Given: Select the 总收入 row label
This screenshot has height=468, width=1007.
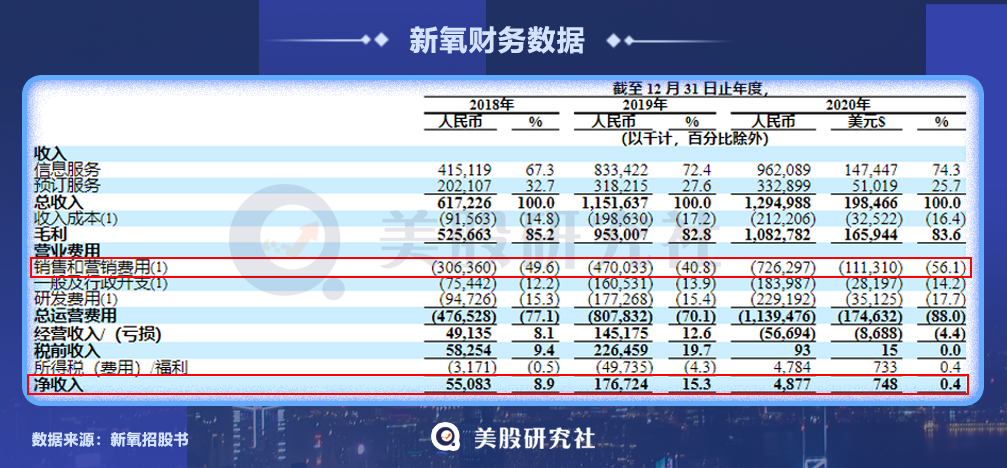Looking at the screenshot, I should coord(59,202).
